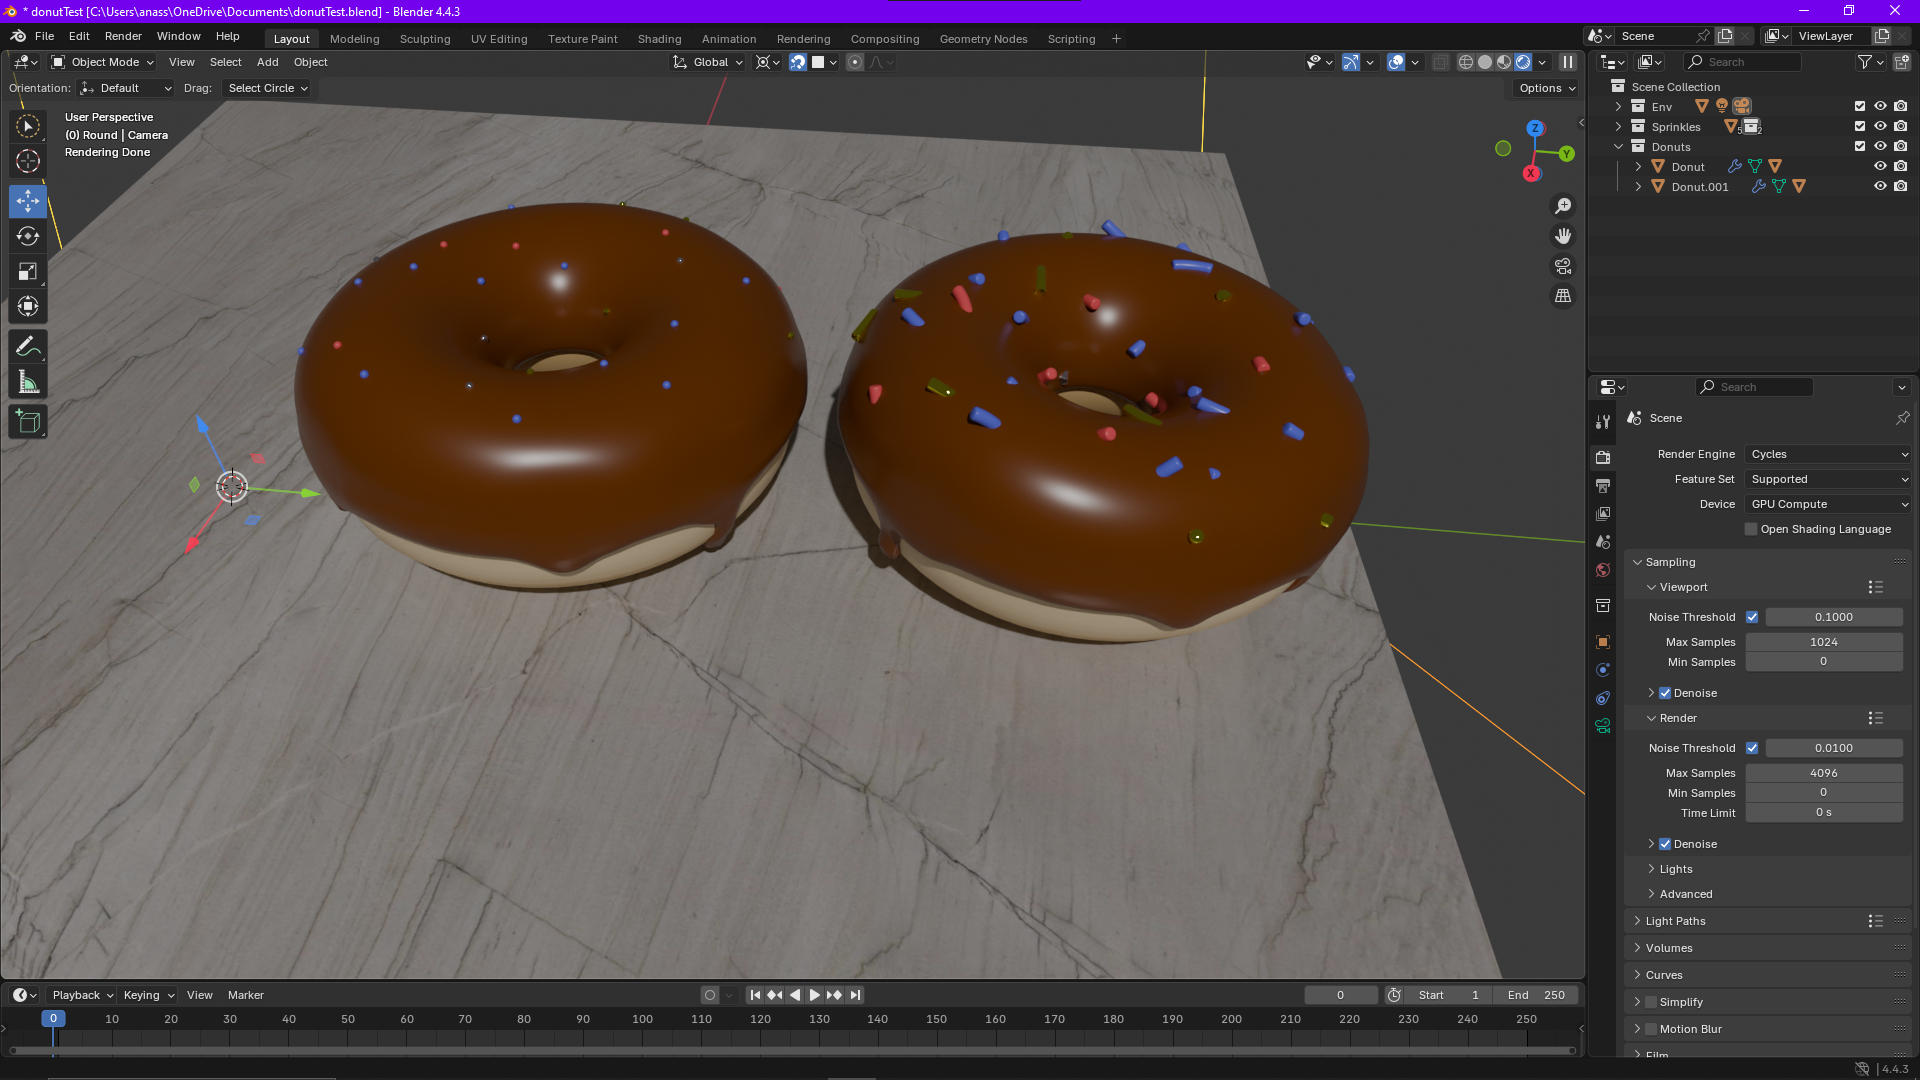The height and width of the screenshot is (1080, 1920).
Task: Activate the Rotate tool
Action: [x=28, y=236]
